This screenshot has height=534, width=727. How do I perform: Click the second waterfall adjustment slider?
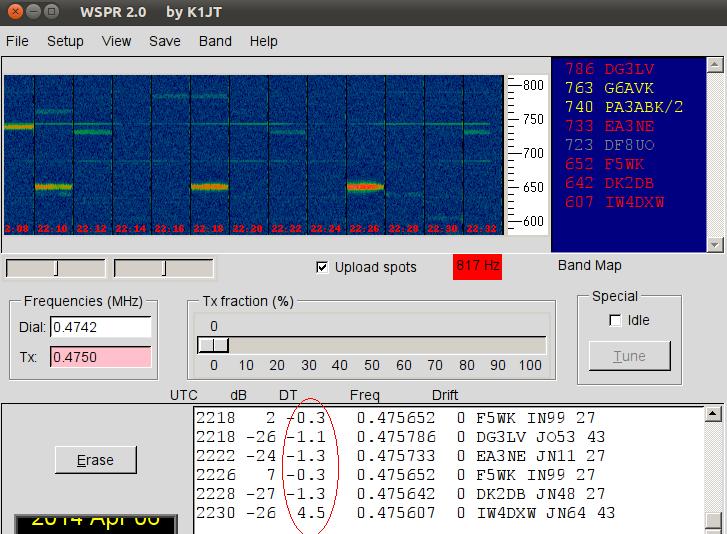coord(164,268)
